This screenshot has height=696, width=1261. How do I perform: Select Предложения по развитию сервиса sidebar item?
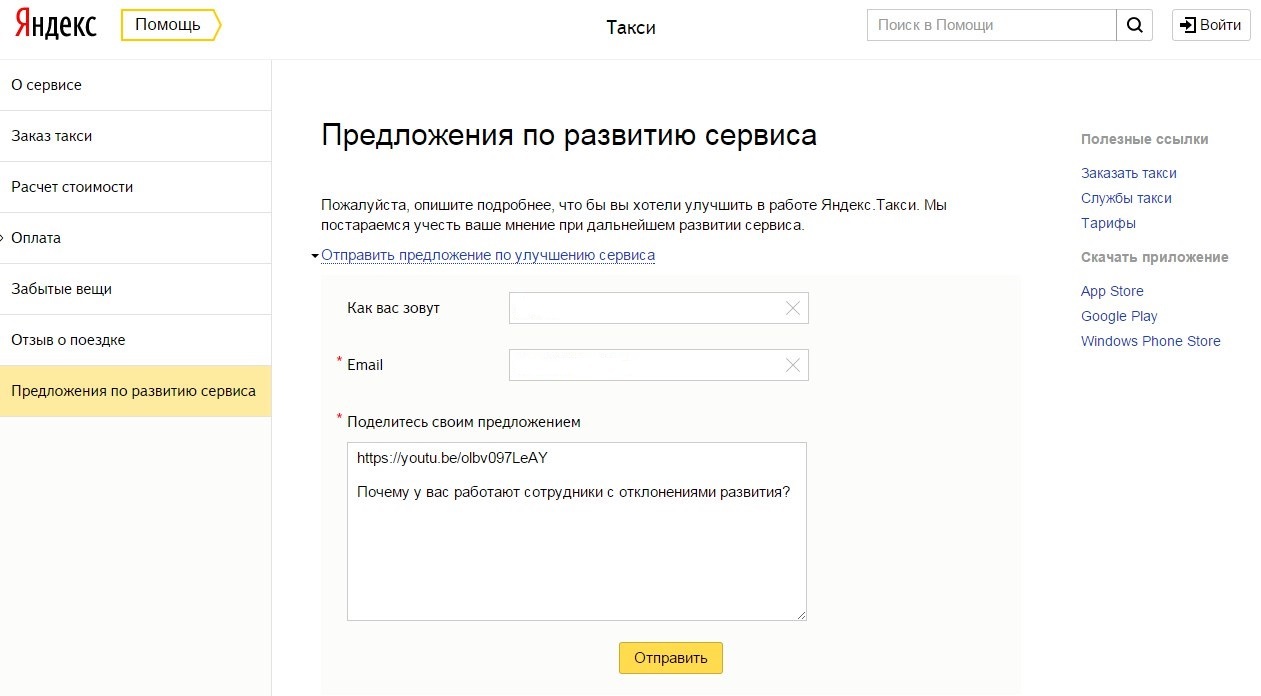[135, 391]
